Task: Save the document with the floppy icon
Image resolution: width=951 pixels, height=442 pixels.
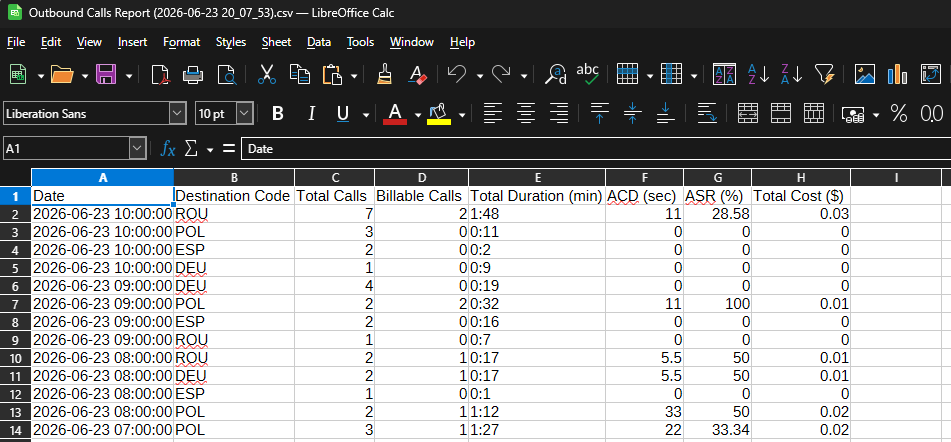Action: point(106,75)
